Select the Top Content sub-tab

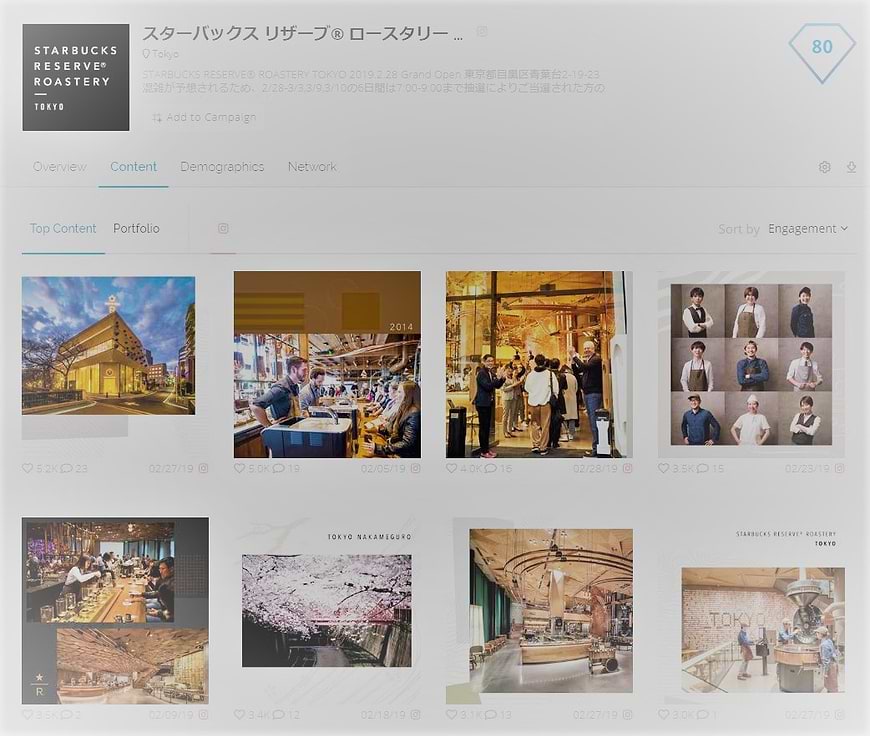coord(63,228)
